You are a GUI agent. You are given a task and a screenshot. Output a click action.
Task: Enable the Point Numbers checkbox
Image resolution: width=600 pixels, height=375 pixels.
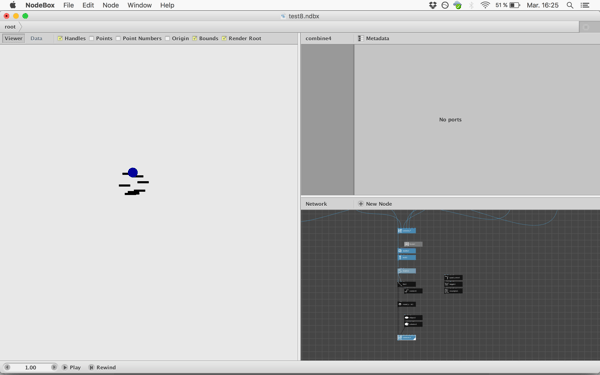118,38
